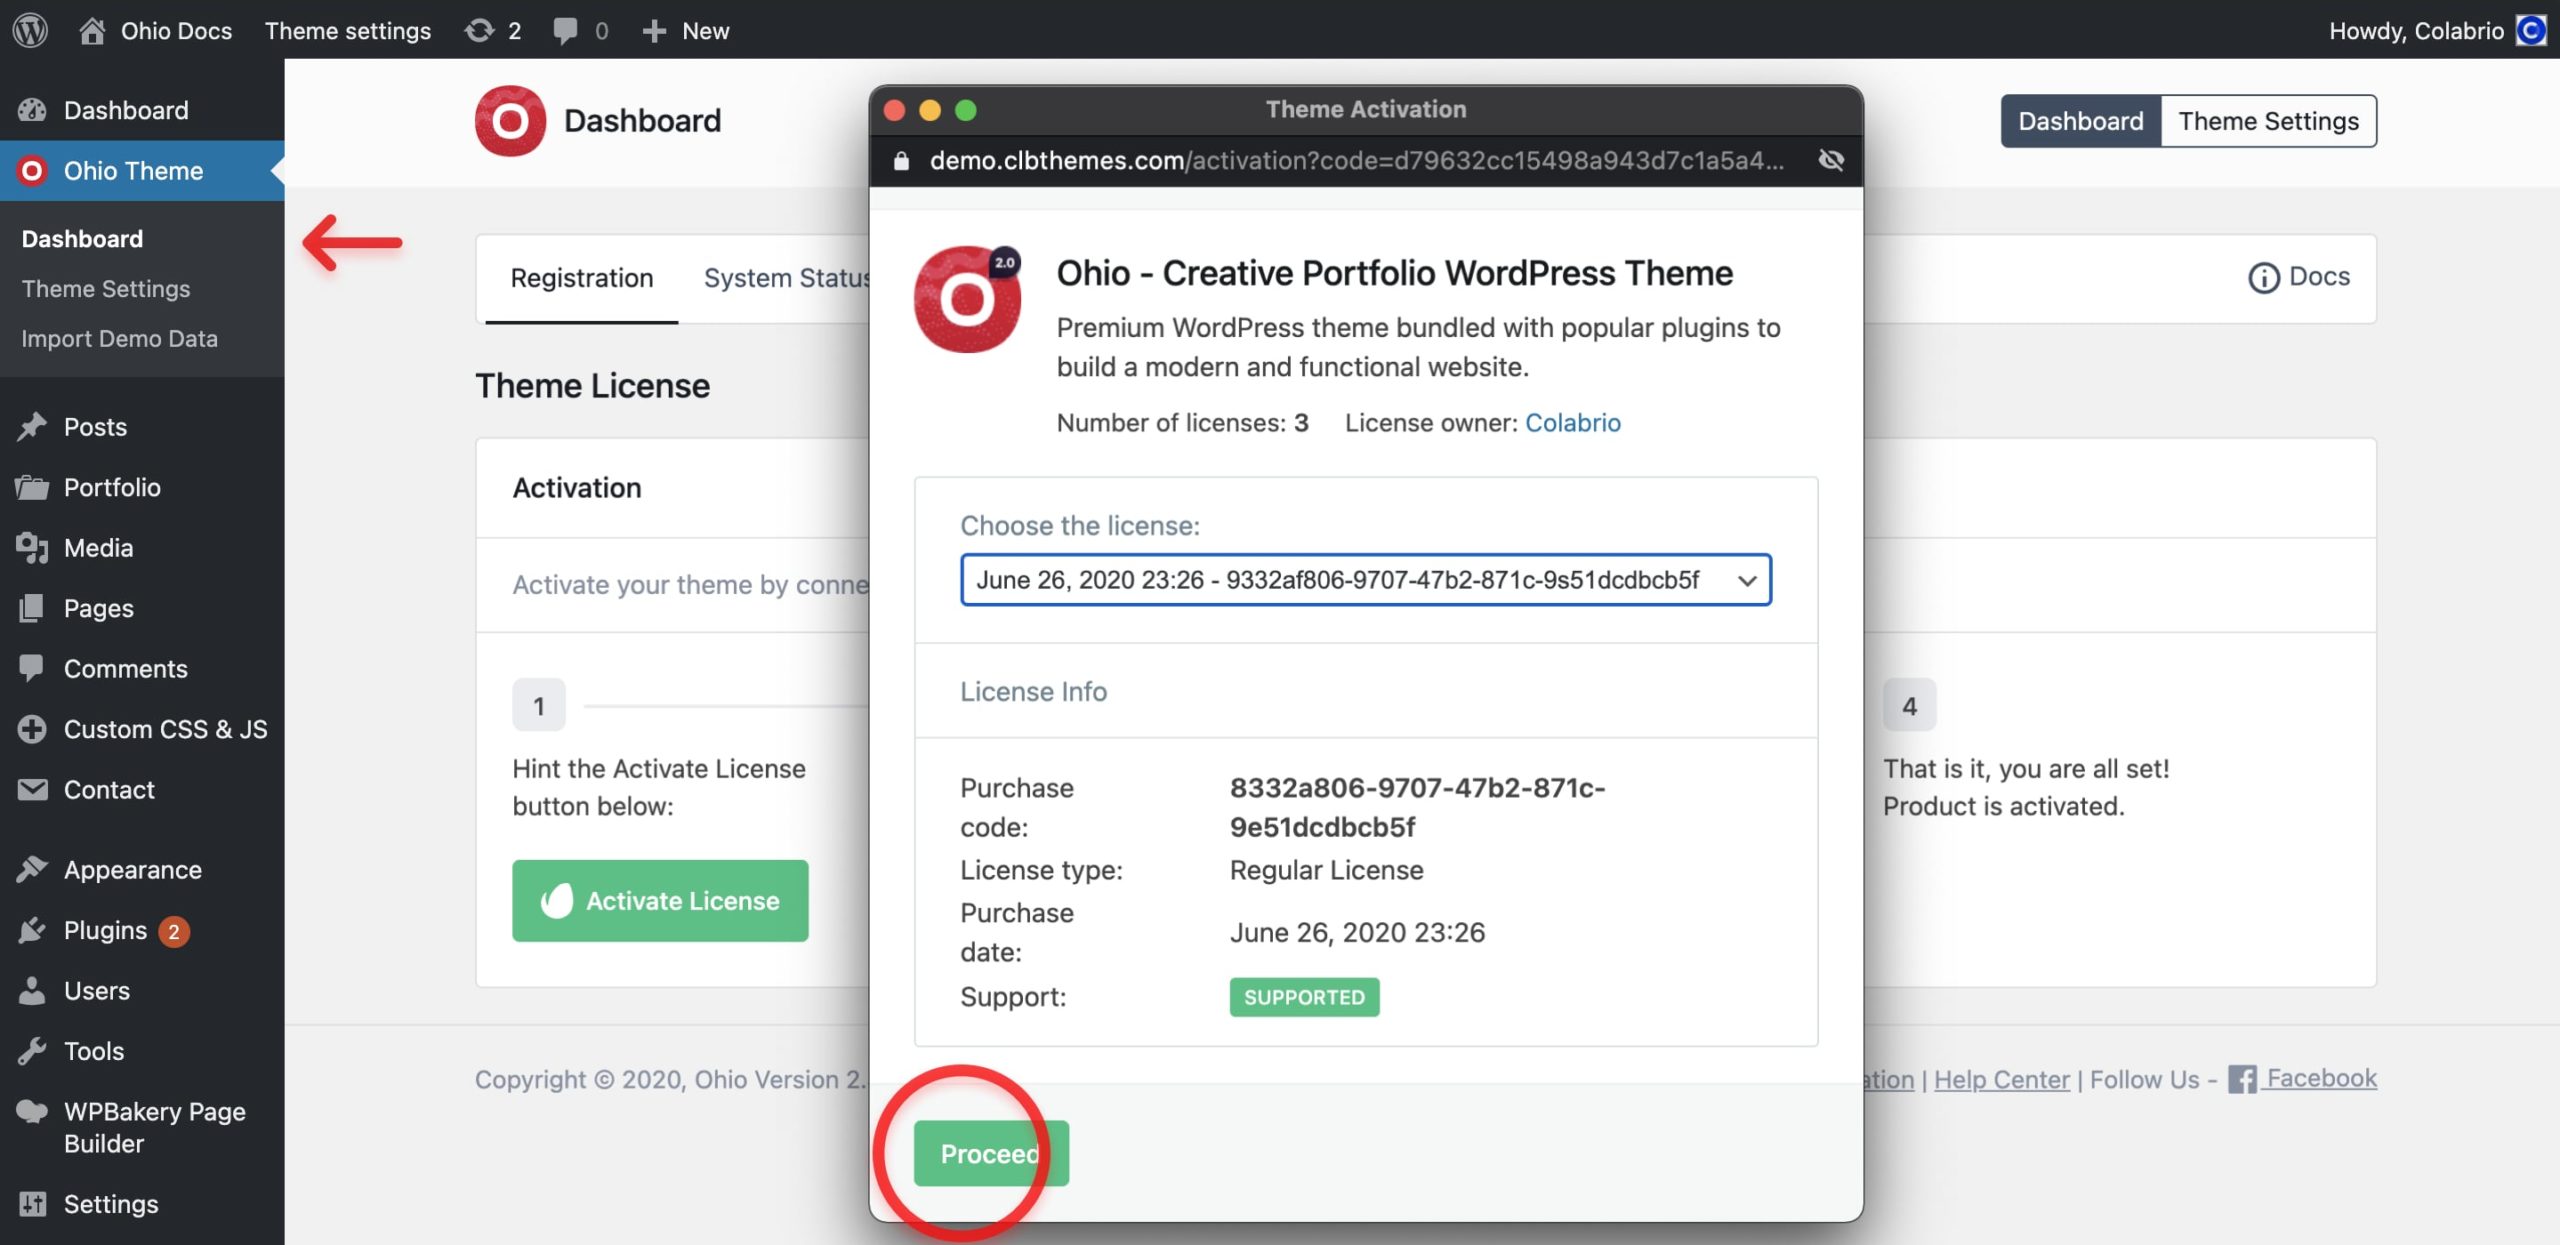Click the License Info section heading
Screen dimensions: 2560x1245
point(1033,691)
